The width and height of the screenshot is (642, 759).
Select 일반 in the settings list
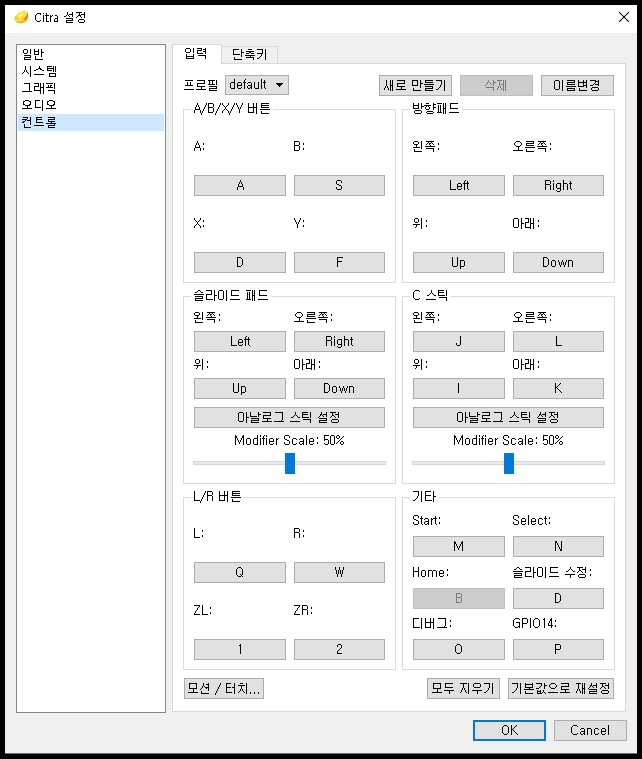[x=91, y=54]
